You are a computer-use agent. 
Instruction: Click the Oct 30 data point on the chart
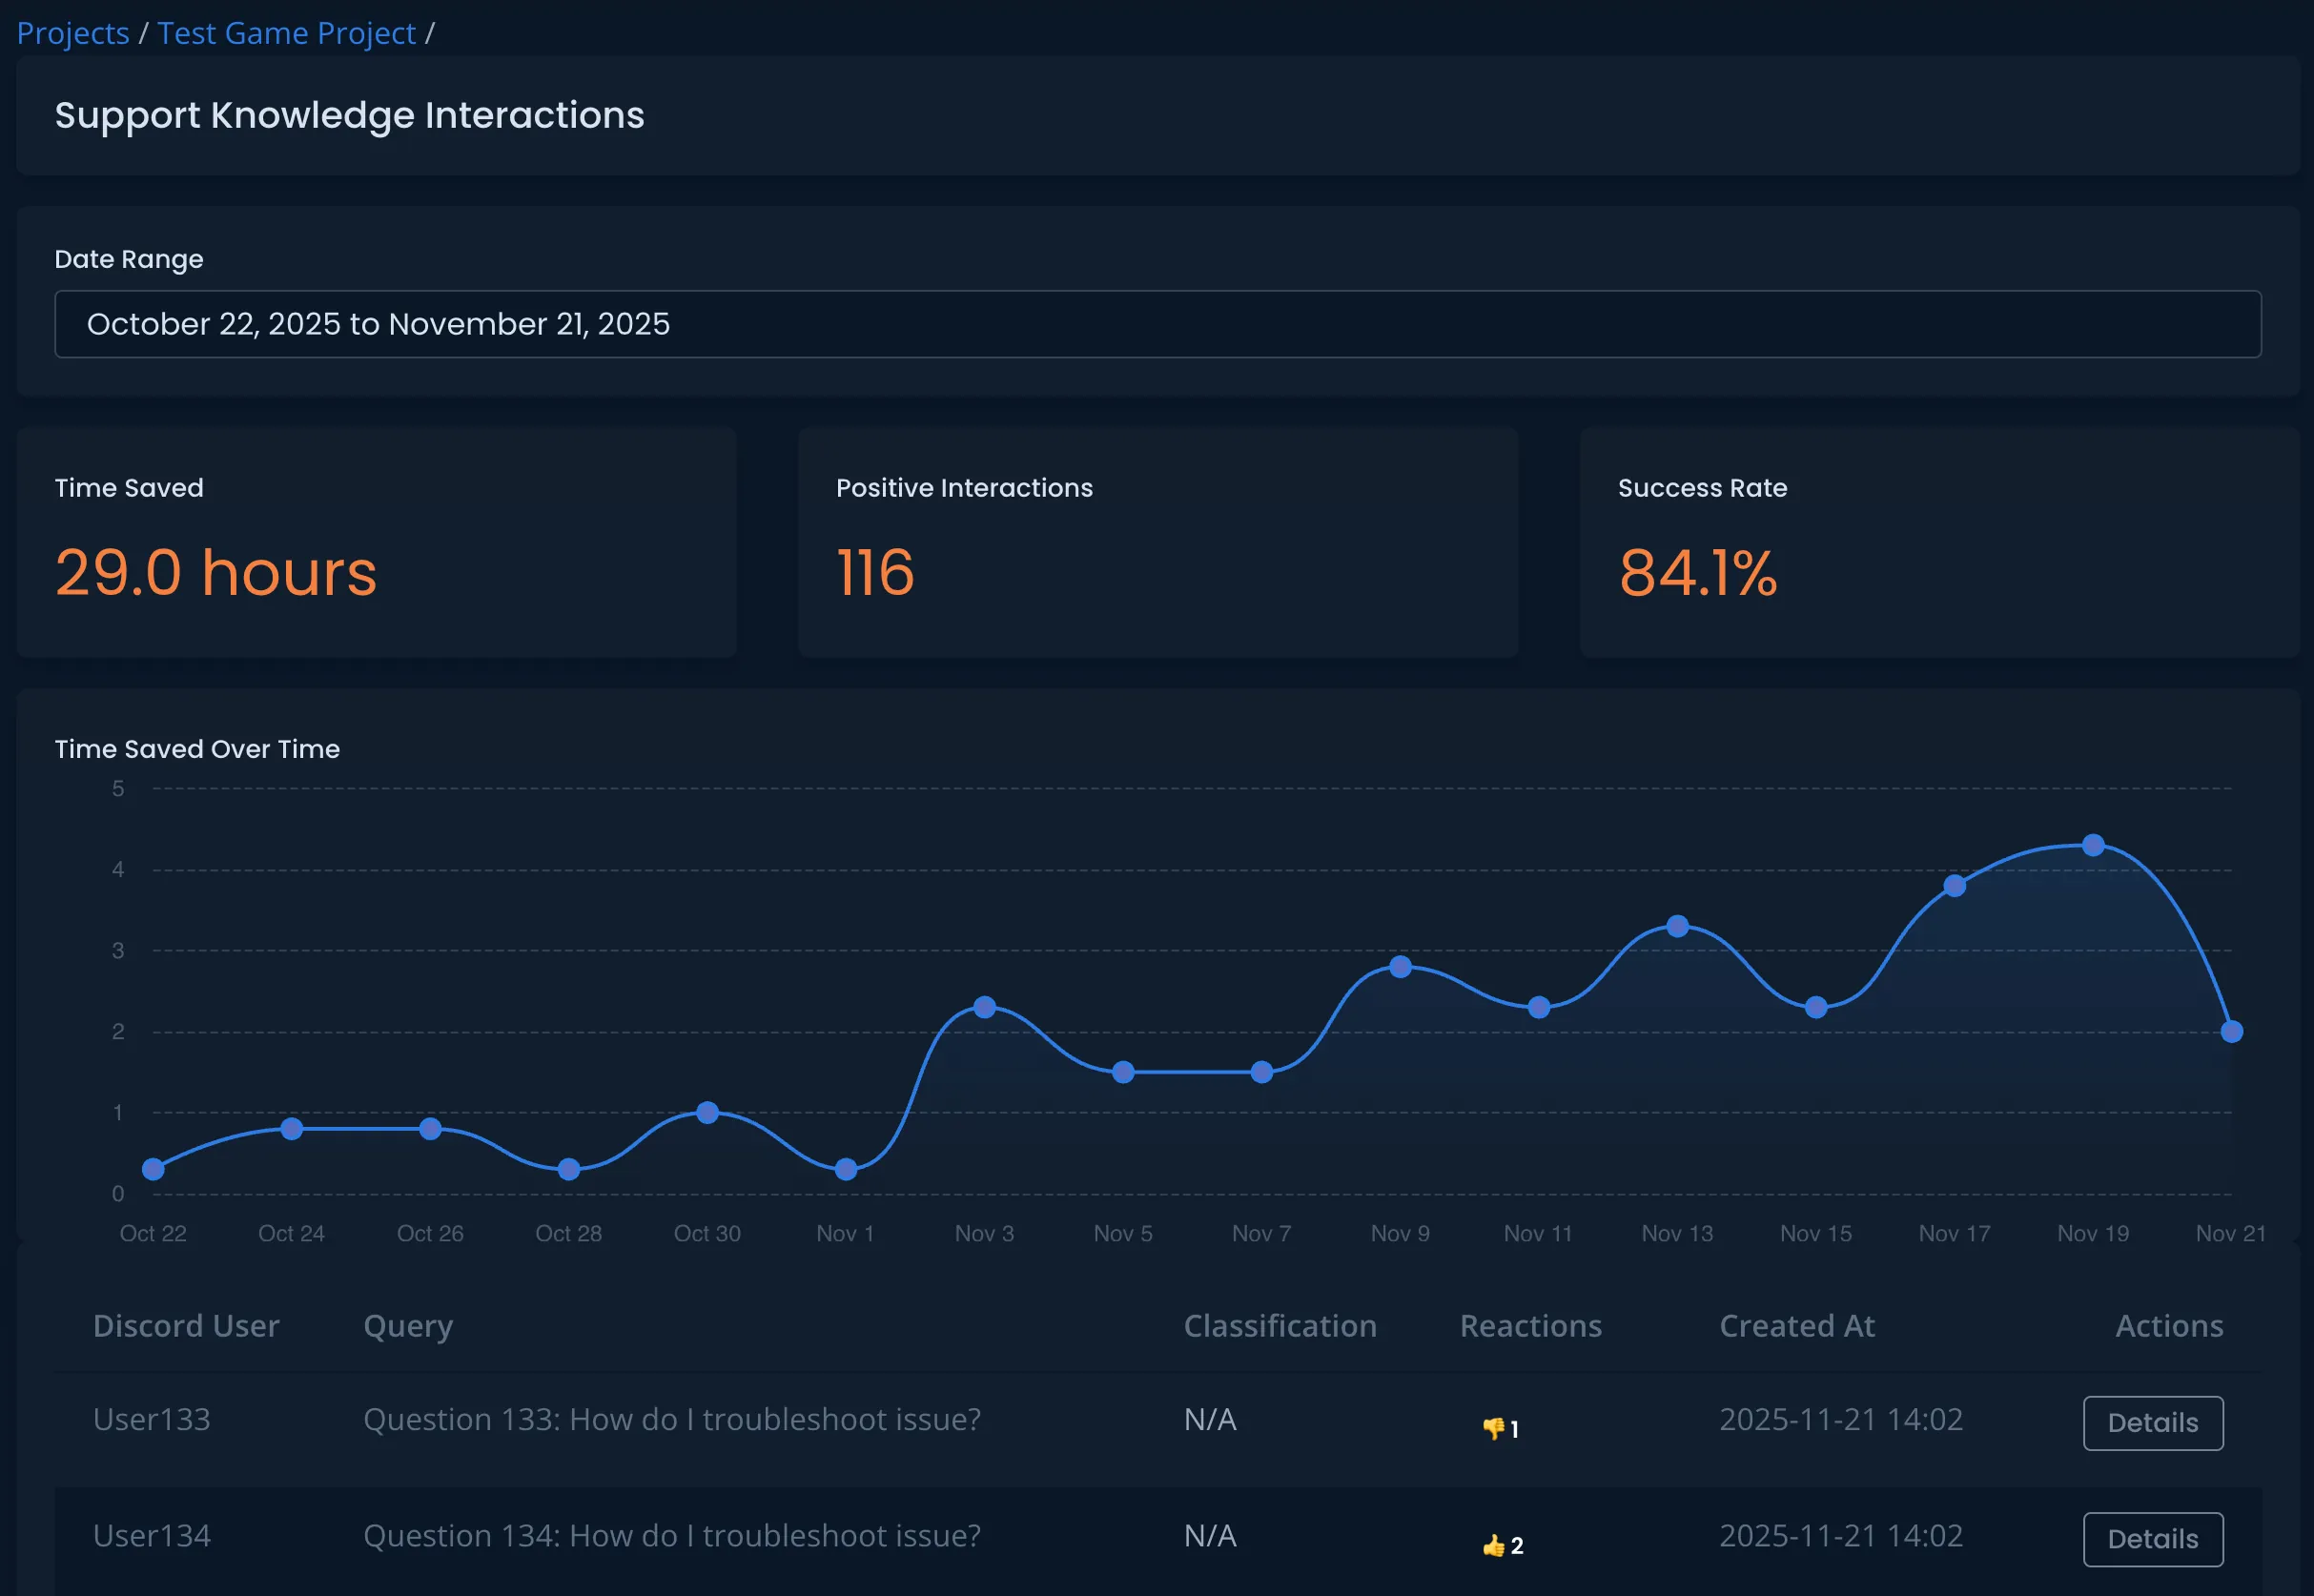(x=707, y=1111)
